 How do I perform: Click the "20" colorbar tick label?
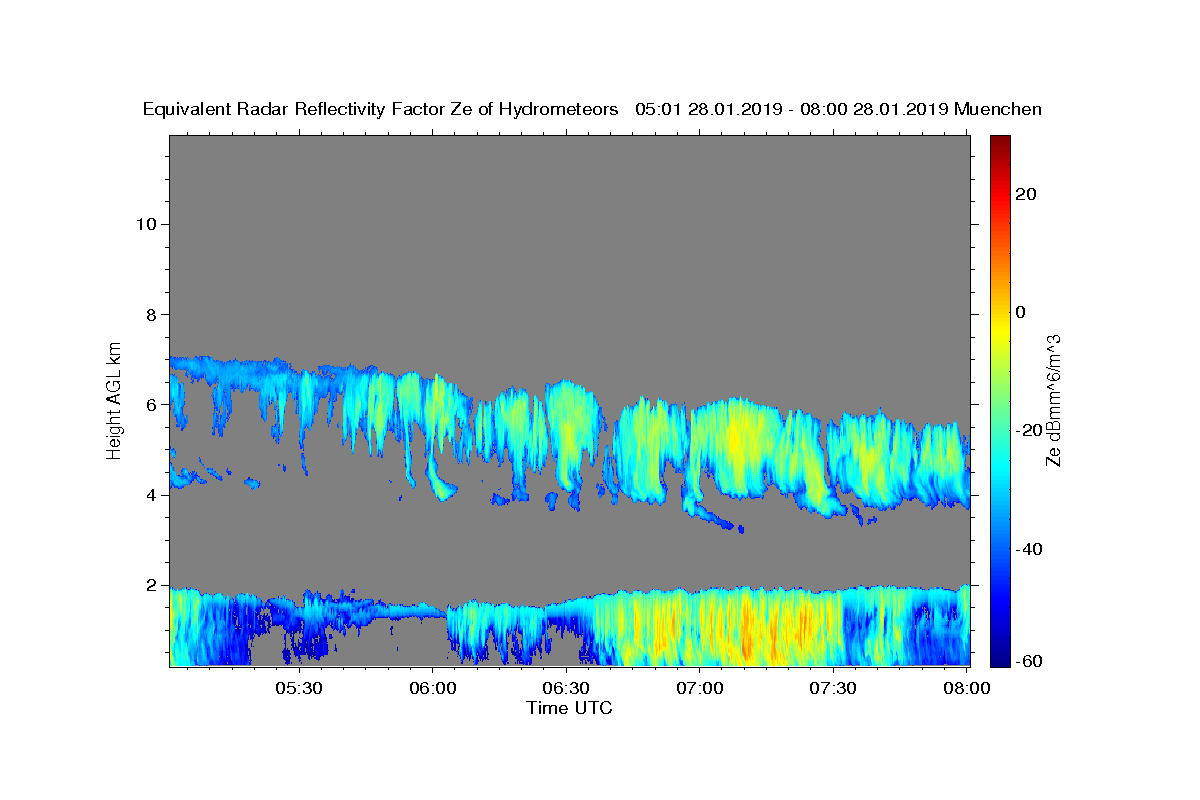pyautogui.click(x=1024, y=194)
